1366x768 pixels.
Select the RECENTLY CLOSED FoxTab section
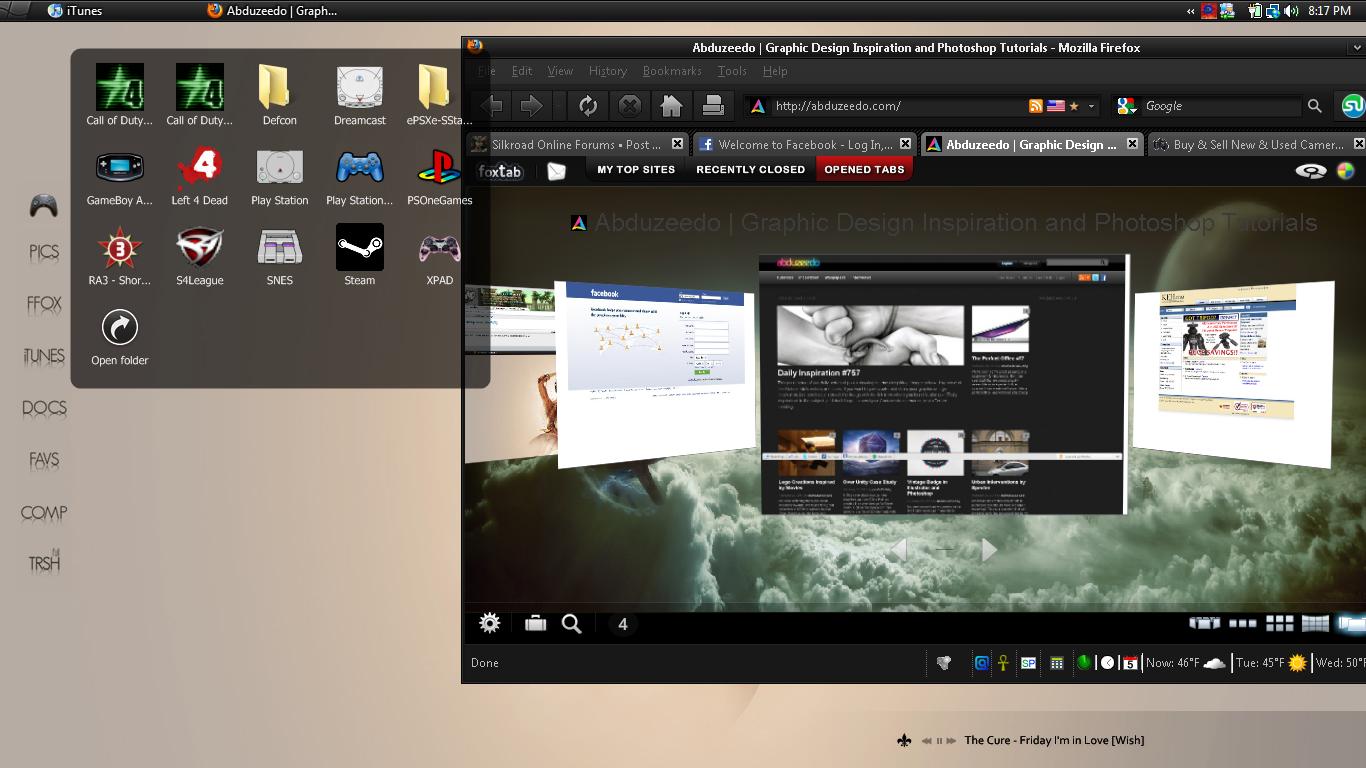[x=750, y=170]
